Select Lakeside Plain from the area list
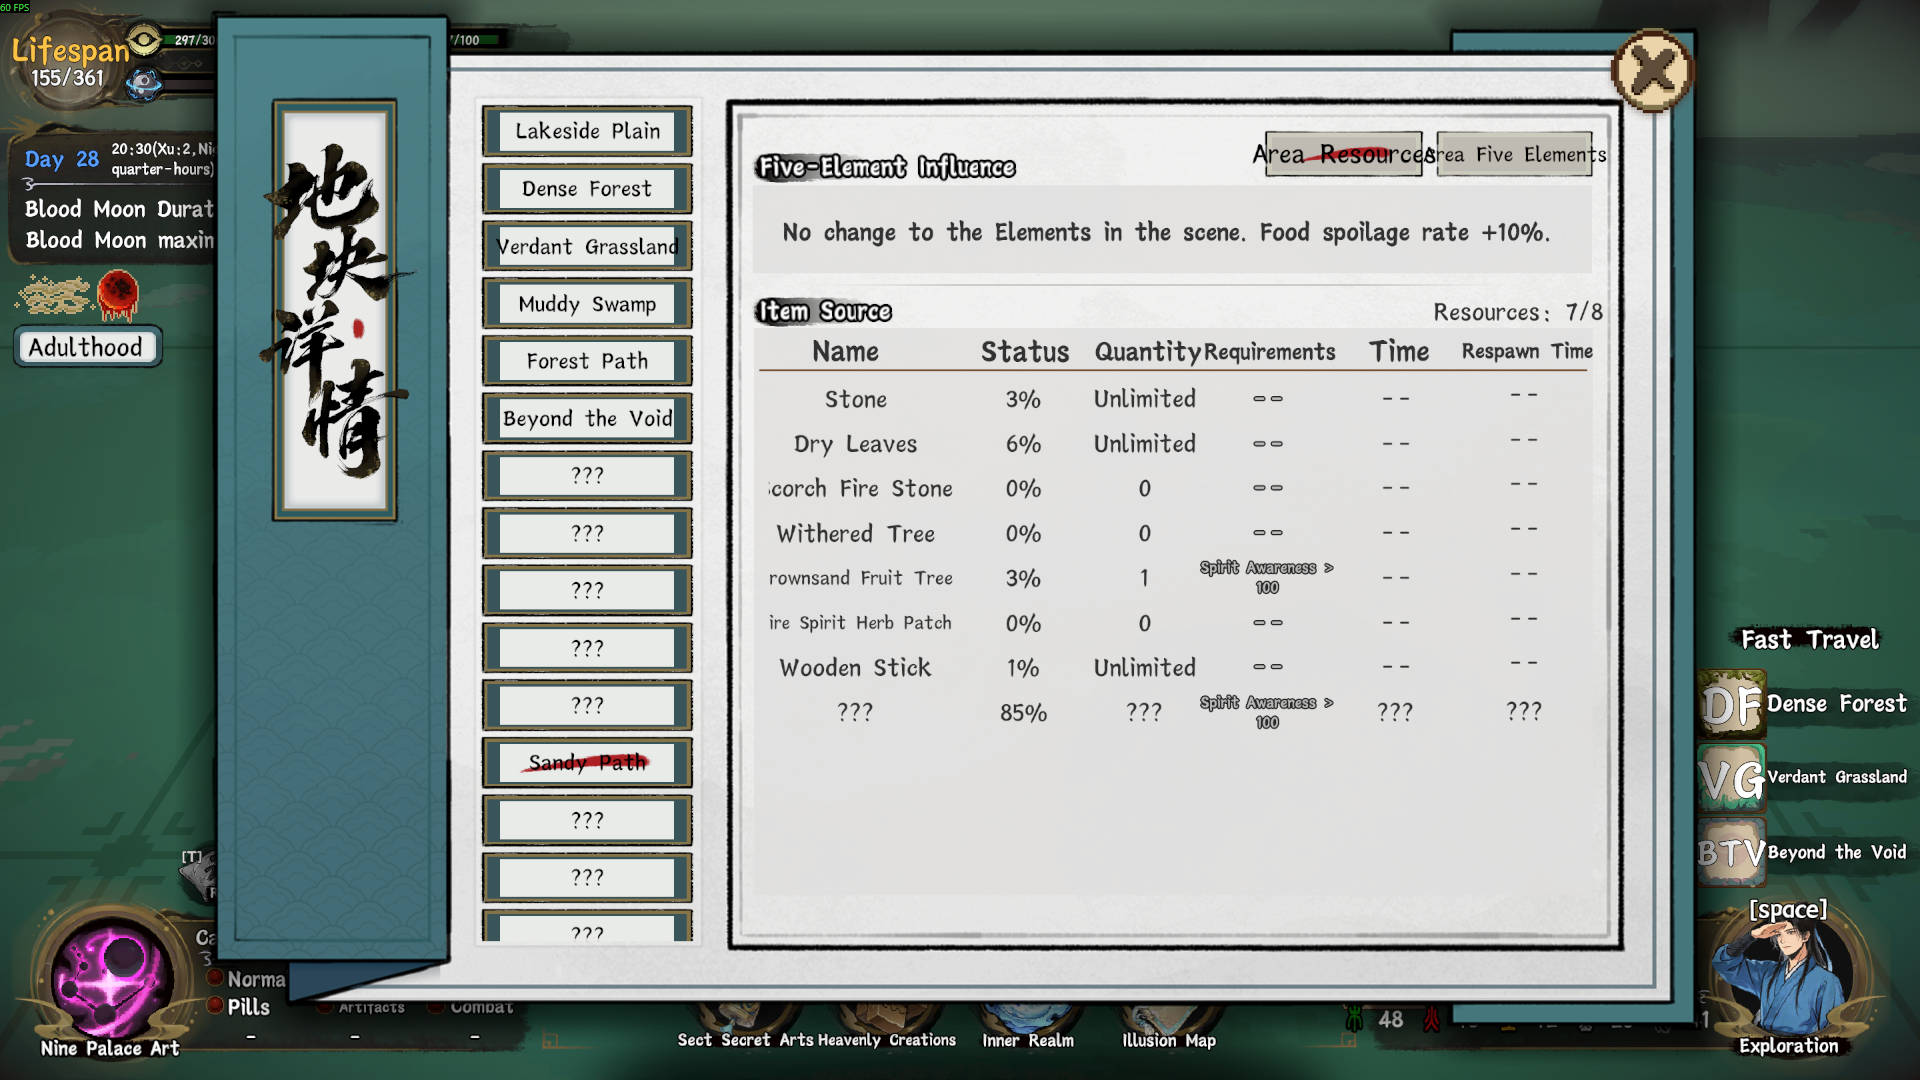This screenshot has height=1080, width=1920. [587, 131]
